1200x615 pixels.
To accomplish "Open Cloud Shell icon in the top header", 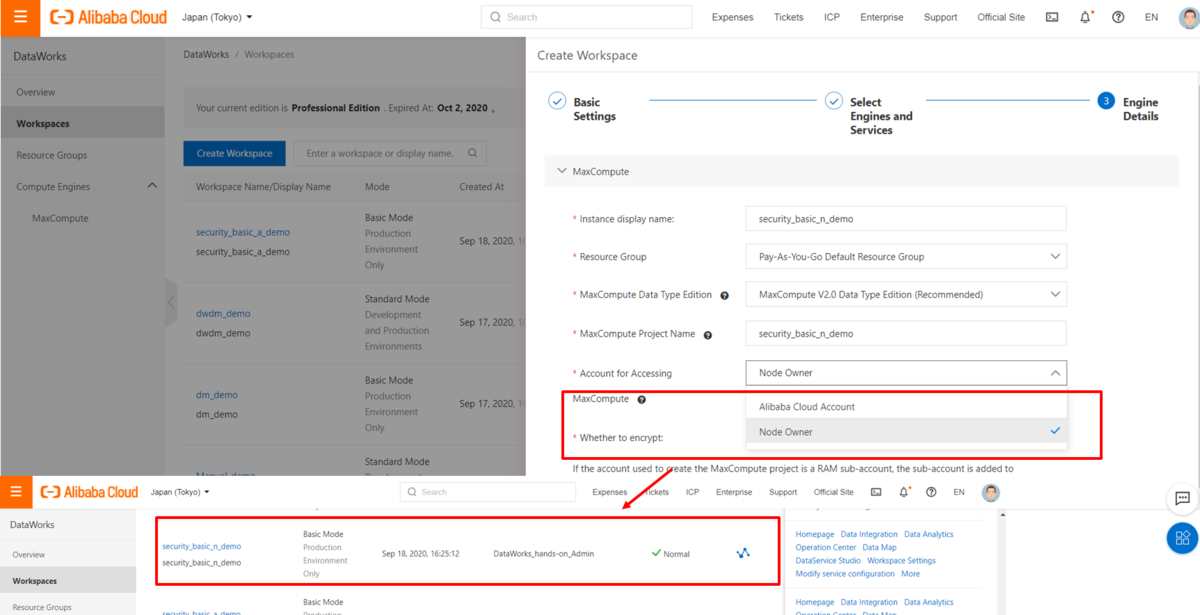I will tap(1052, 17).
